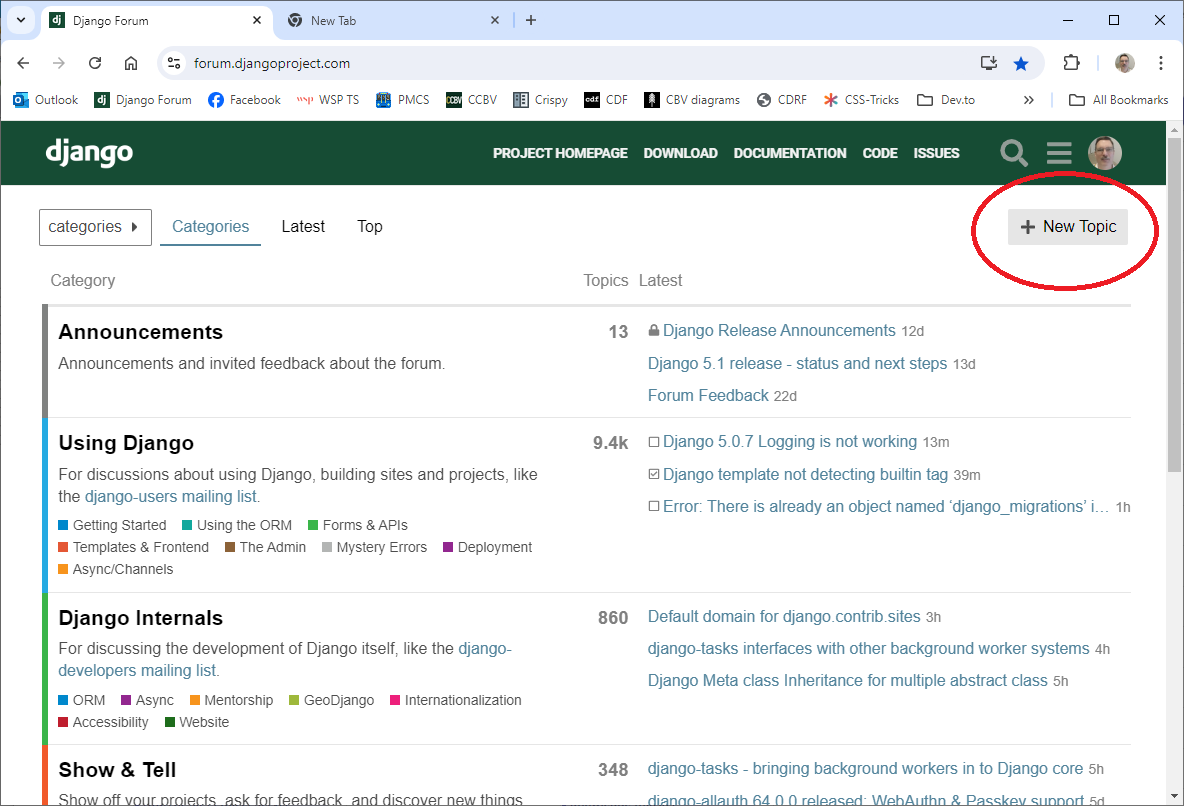This screenshot has height=806, width=1184.
Task: Open Forum Feedback topic
Action: [x=708, y=396]
